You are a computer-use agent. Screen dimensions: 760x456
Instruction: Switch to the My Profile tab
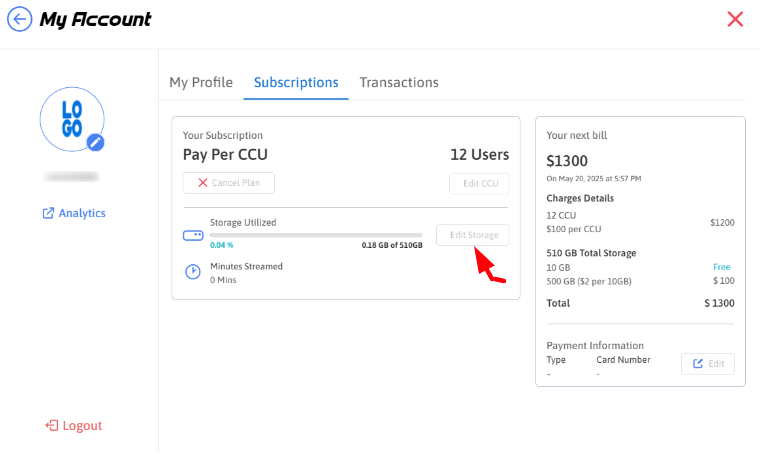coord(200,82)
